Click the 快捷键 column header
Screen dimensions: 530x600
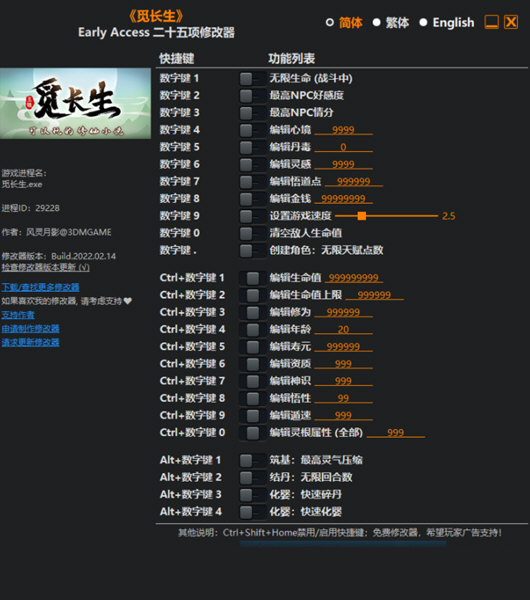coord(177,59)
